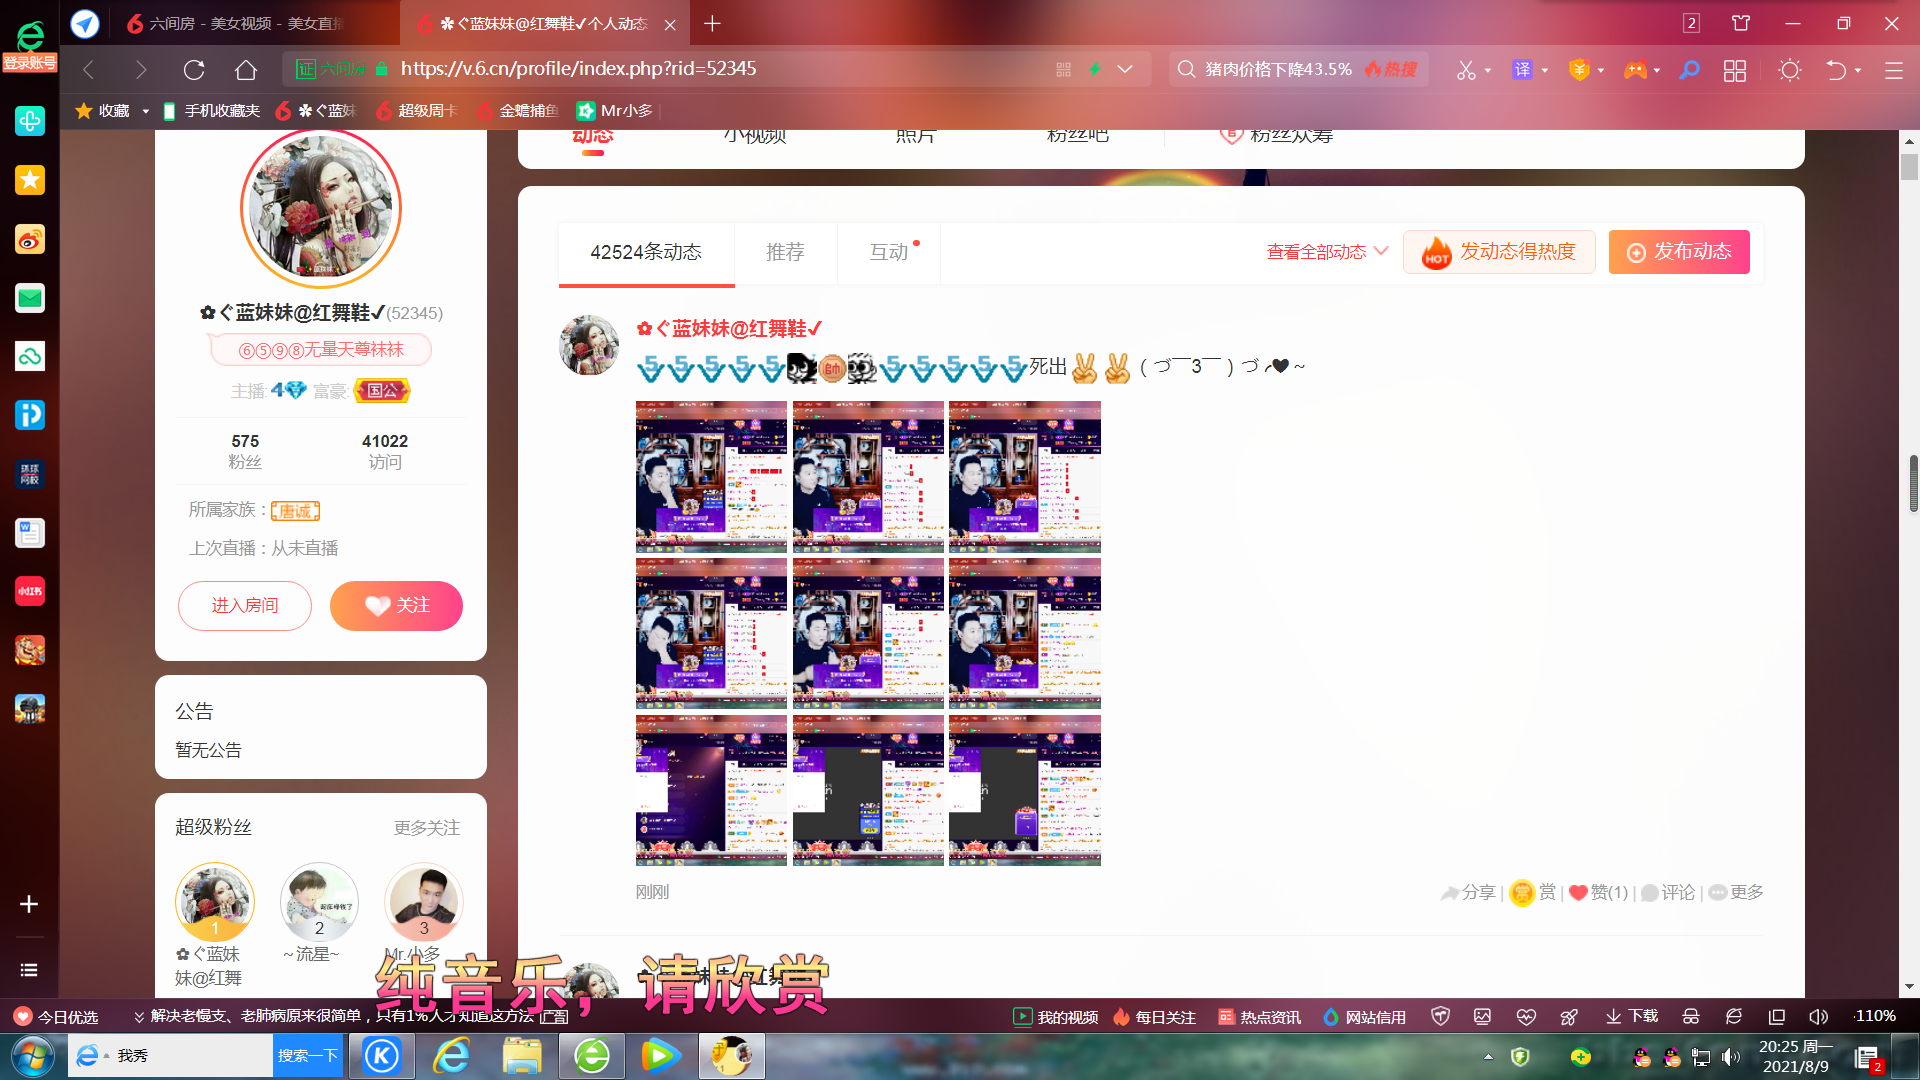
Task: Show hidden system tray icons
Action: 1488,1057
